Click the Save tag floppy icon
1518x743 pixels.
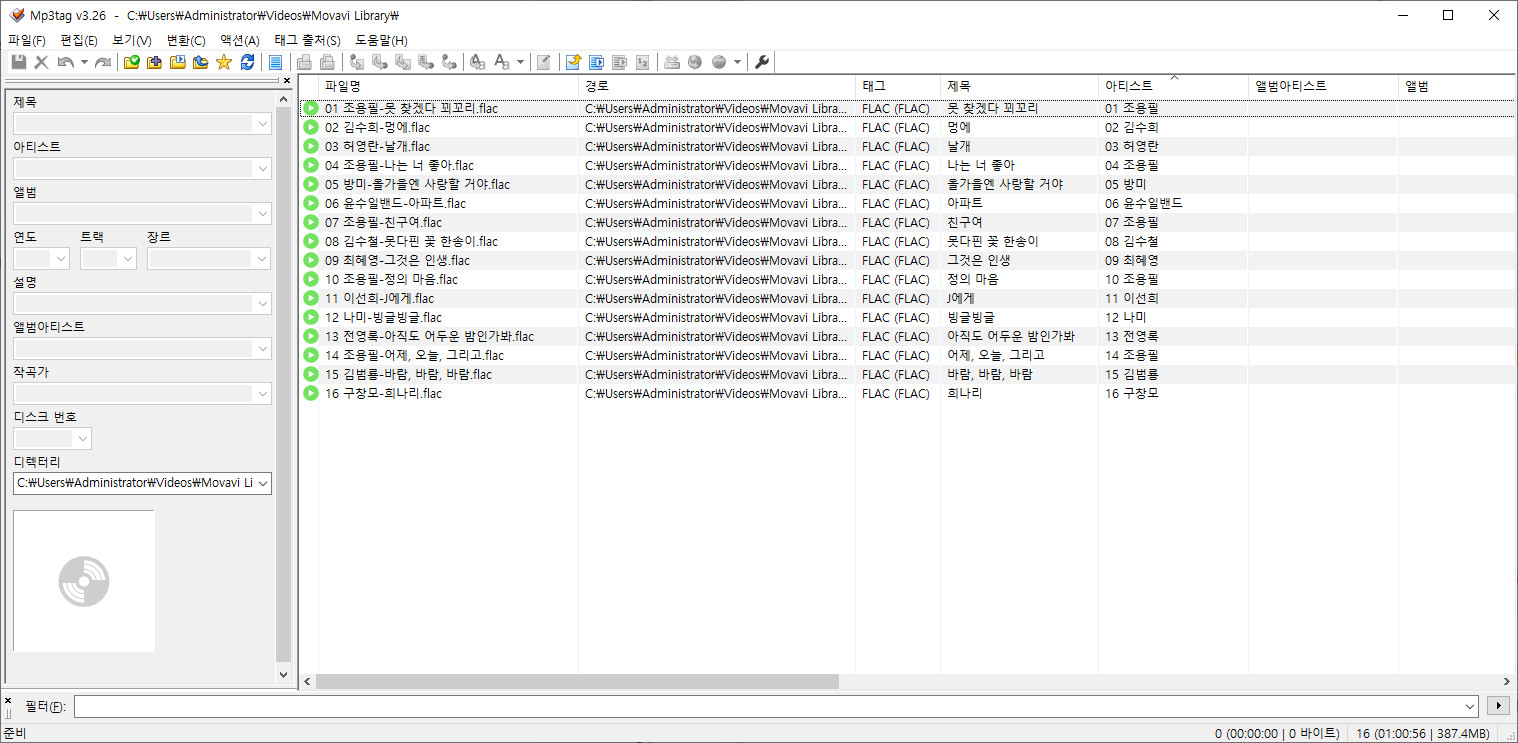pos(19,62)
